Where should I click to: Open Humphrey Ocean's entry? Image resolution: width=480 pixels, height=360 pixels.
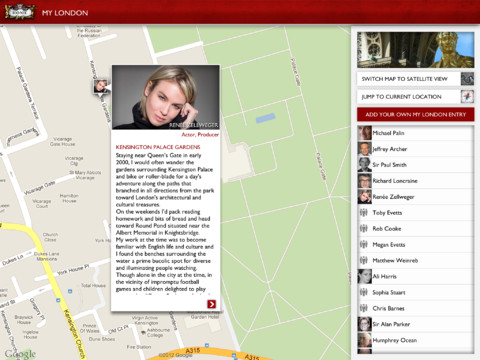coord(415,340)
